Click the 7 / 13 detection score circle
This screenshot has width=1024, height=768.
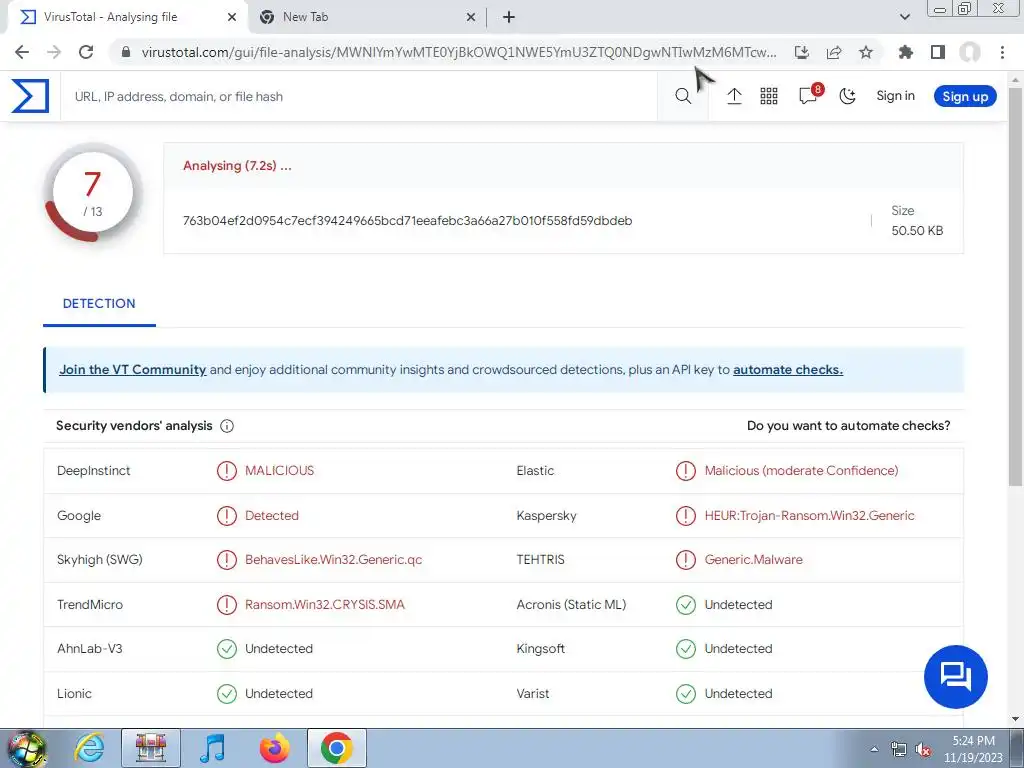[x=92, y=193]
